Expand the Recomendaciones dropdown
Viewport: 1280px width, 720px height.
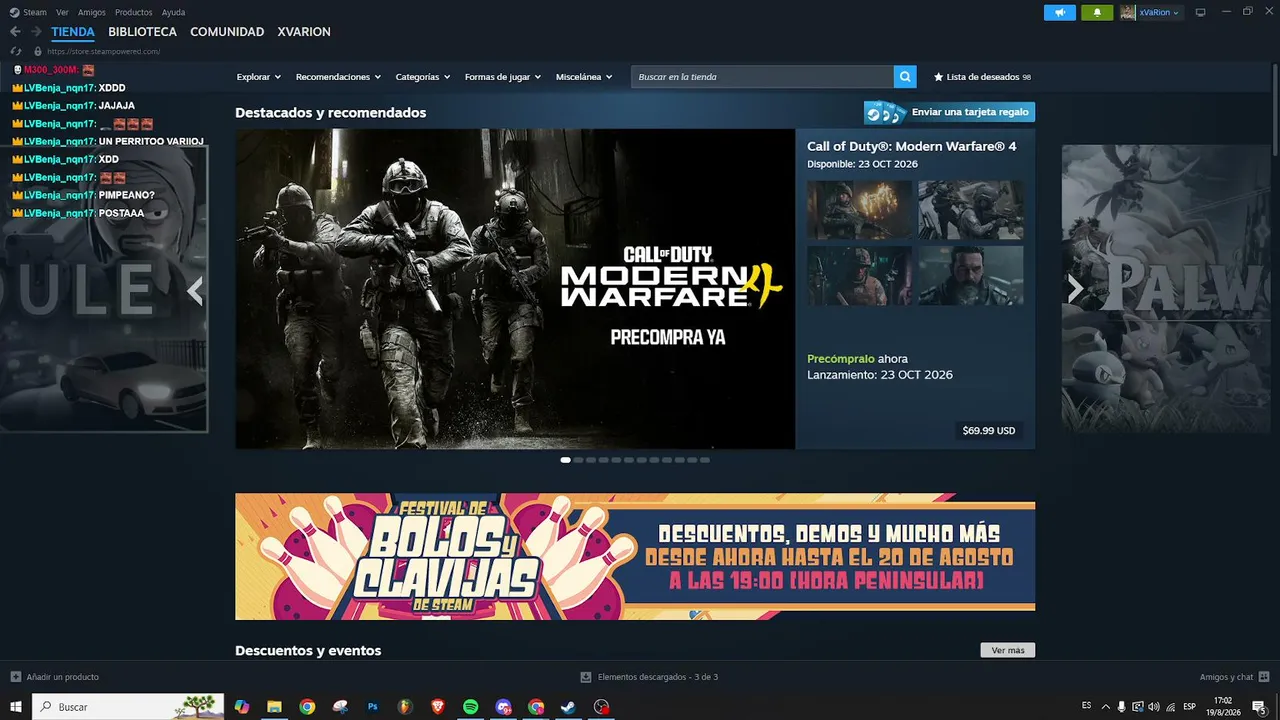coord(338,77)
